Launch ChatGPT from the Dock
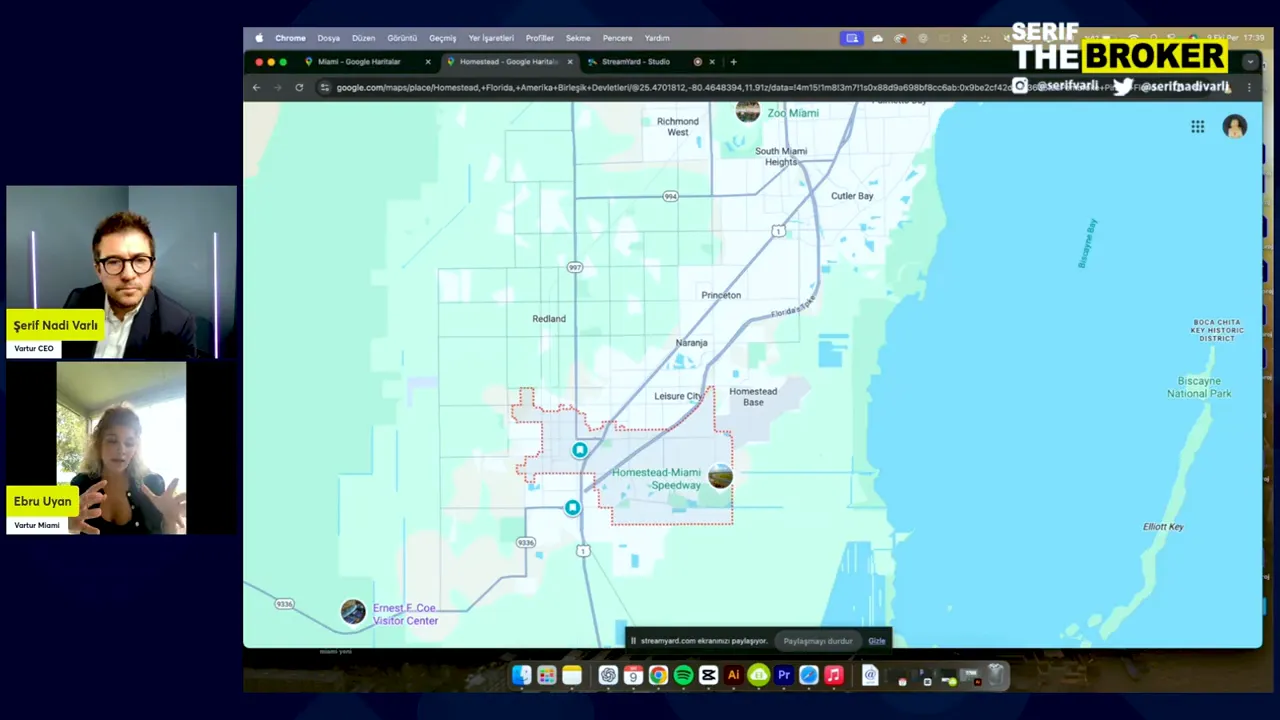 point(608,676)
